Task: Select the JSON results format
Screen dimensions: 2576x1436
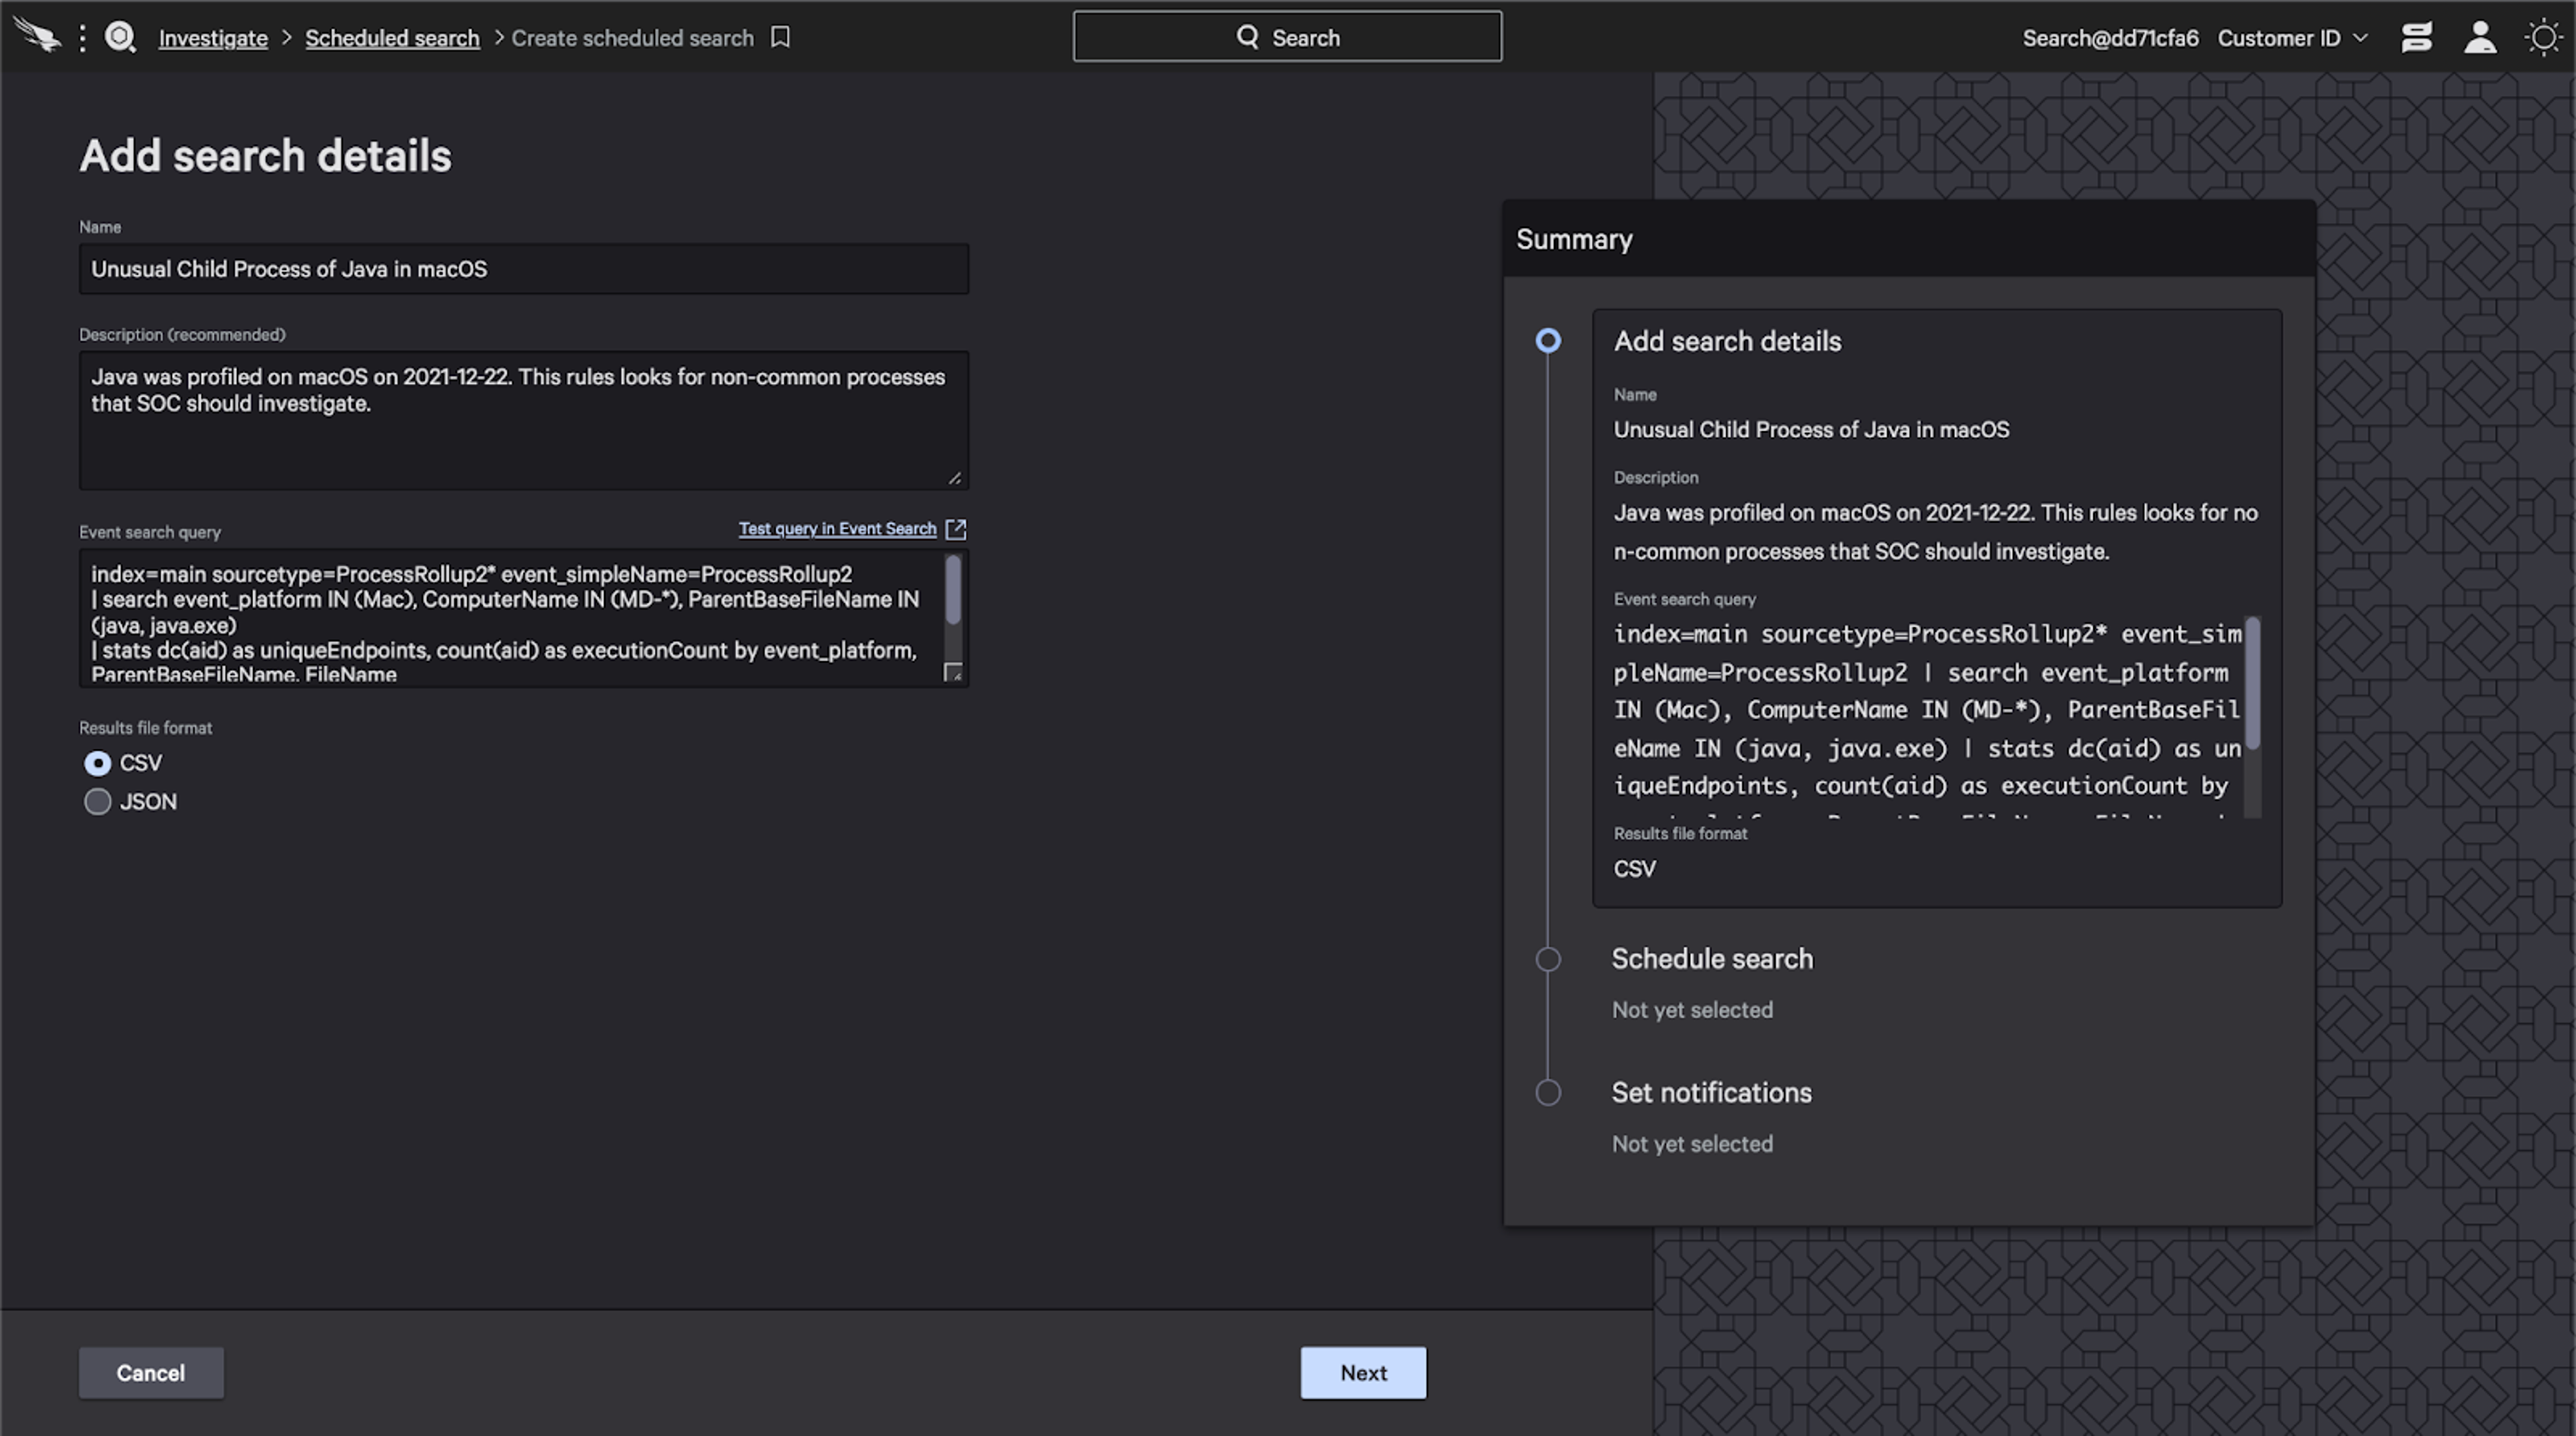Action: pos(97,802)
